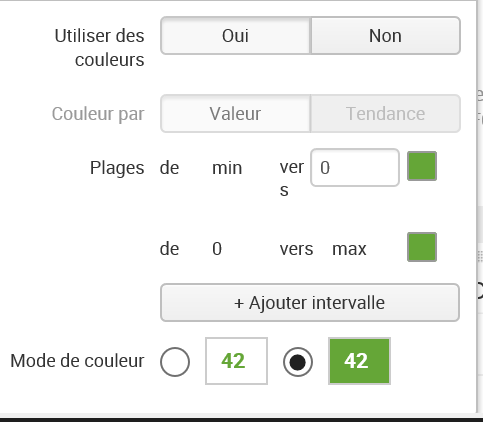Select Non for Utiliser des couleurs
The width and height of the screenshot is (483, 422).
(386, 36)
